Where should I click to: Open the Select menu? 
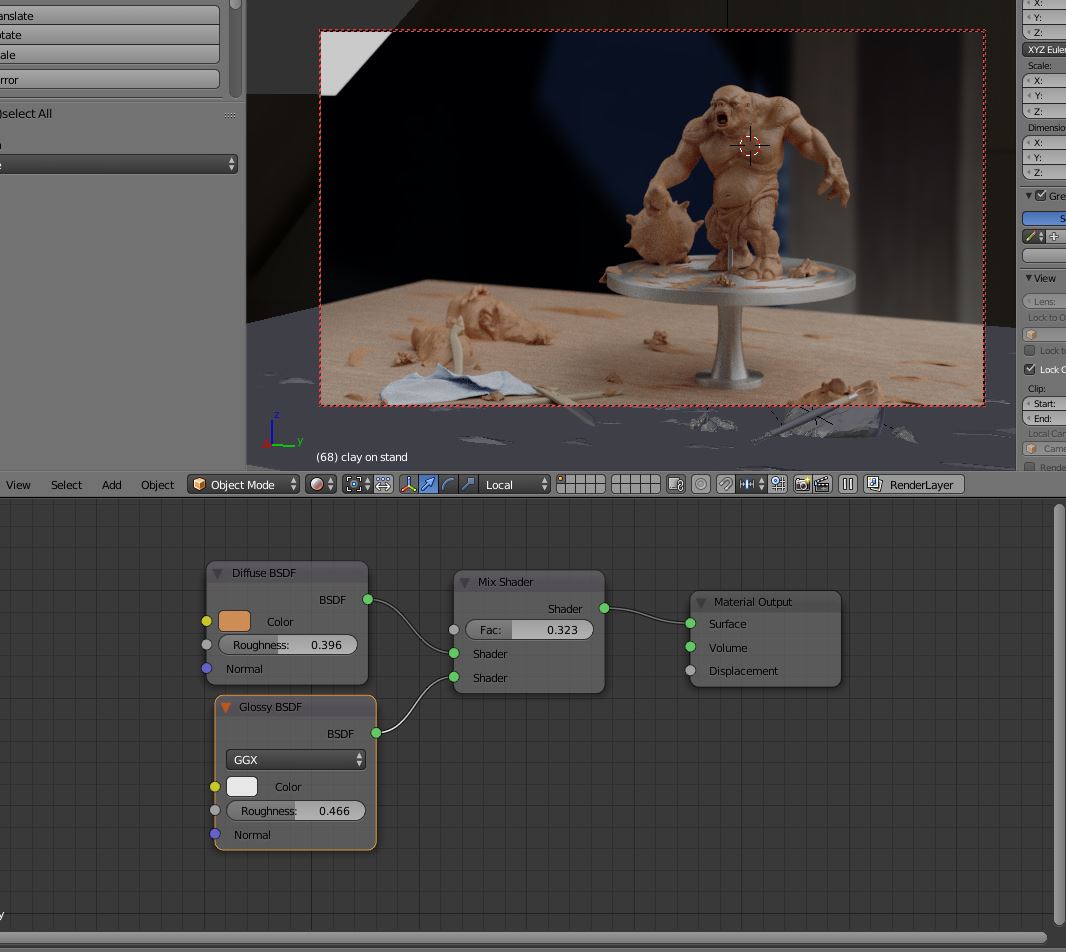point(66,485)
